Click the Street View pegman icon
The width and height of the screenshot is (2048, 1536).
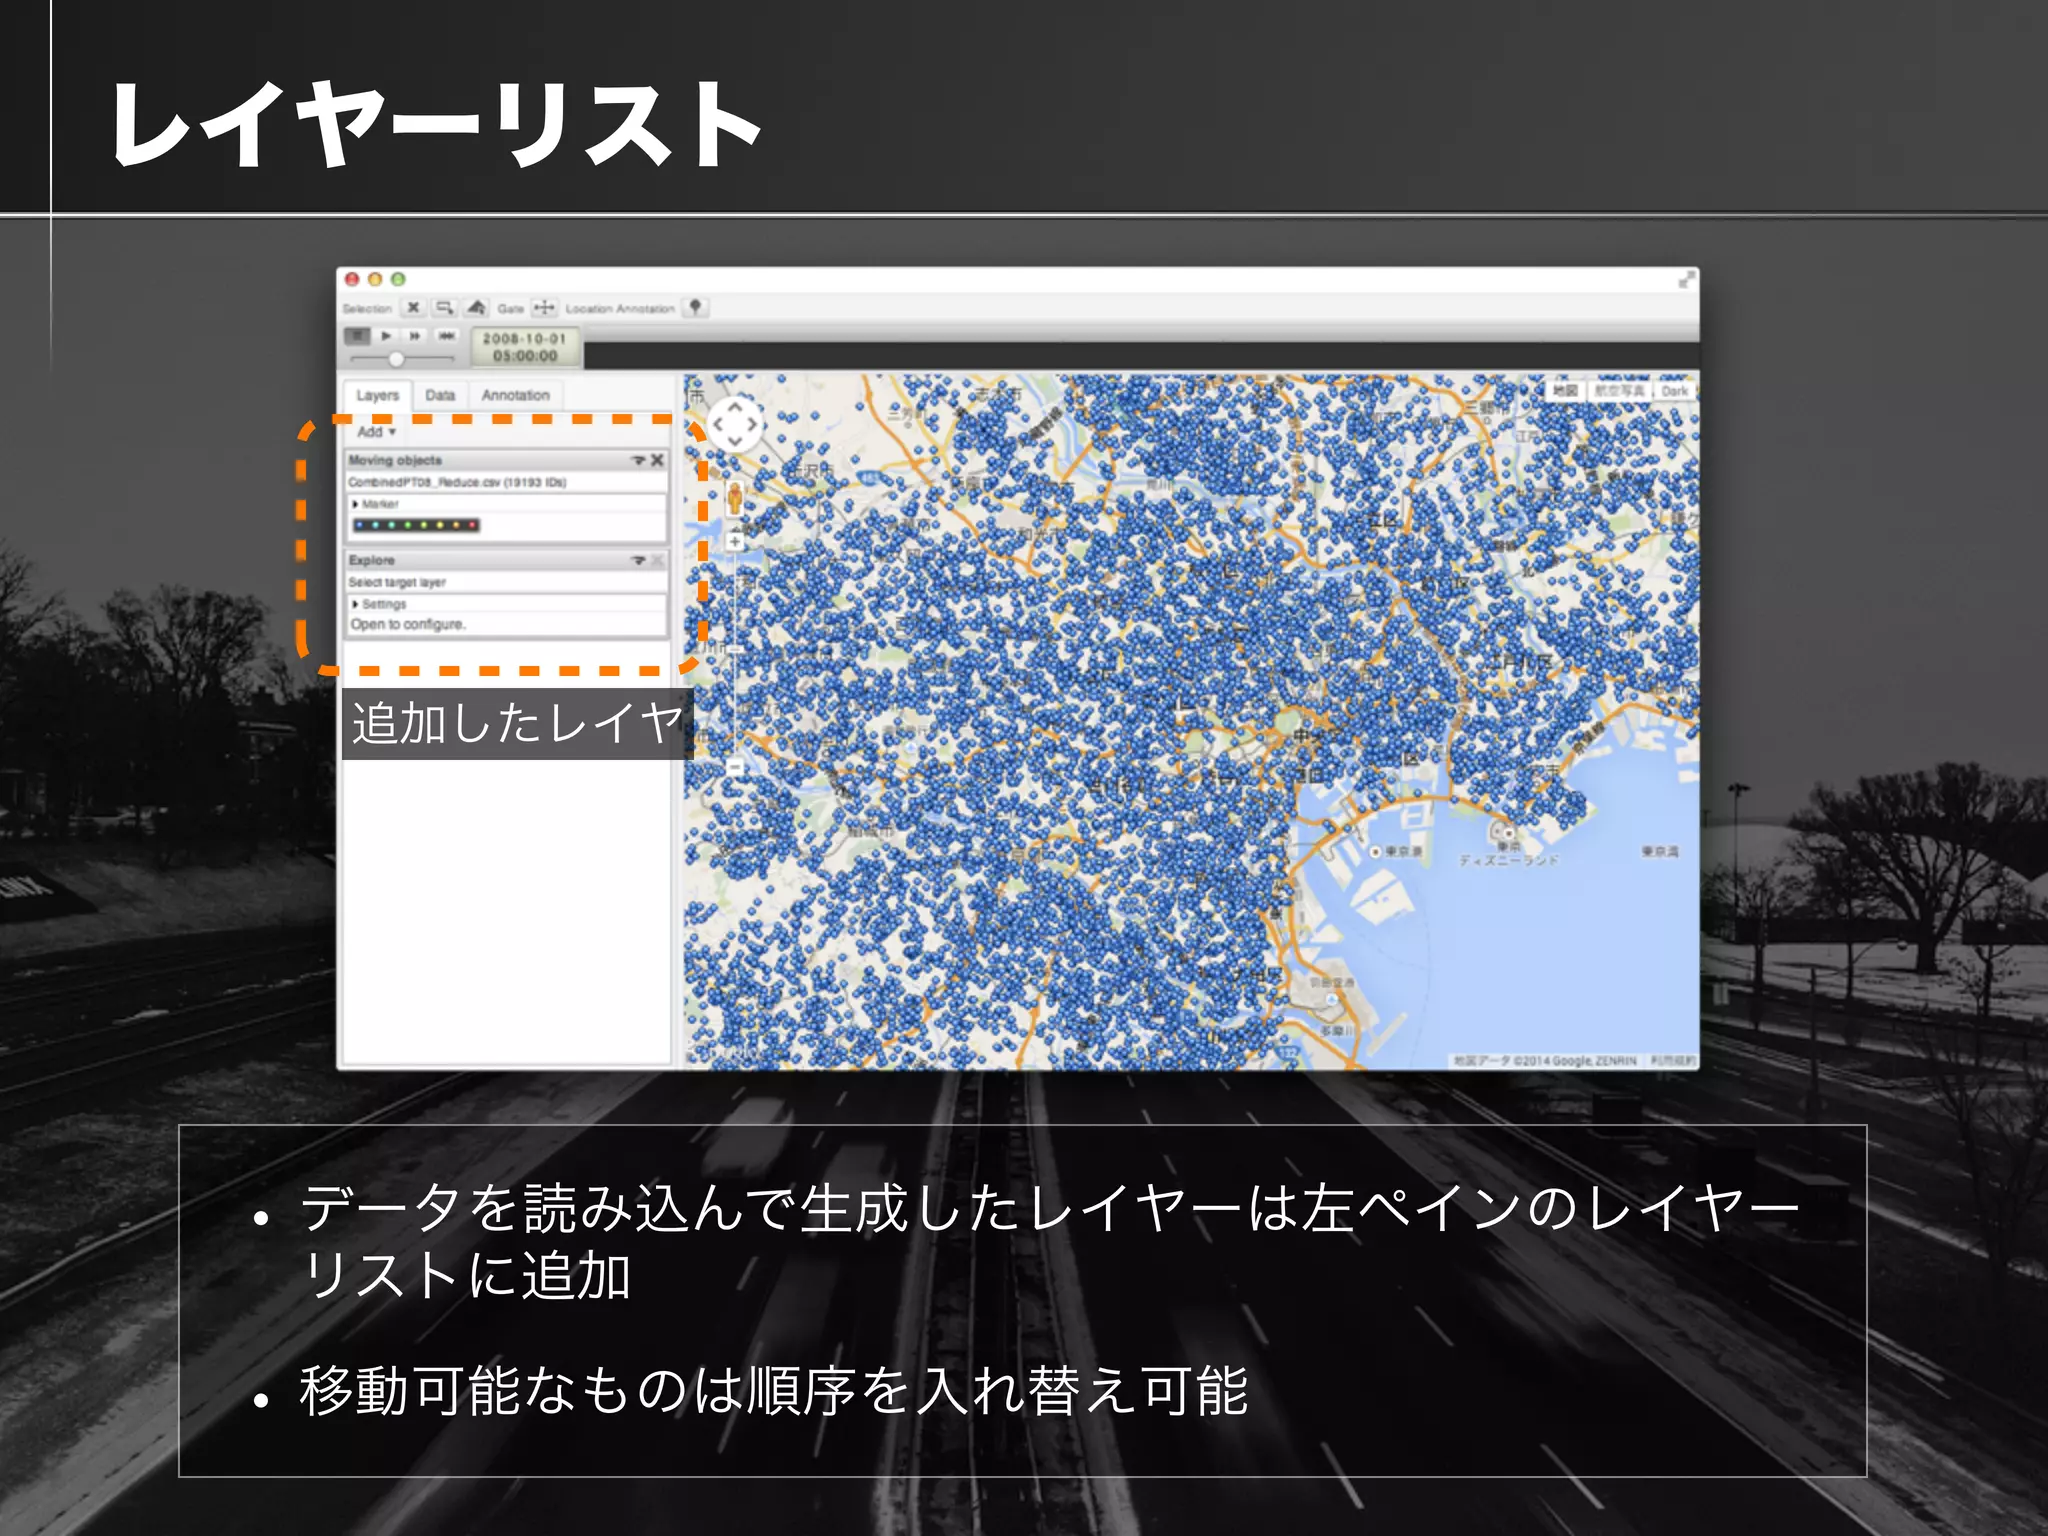[735, 498]
